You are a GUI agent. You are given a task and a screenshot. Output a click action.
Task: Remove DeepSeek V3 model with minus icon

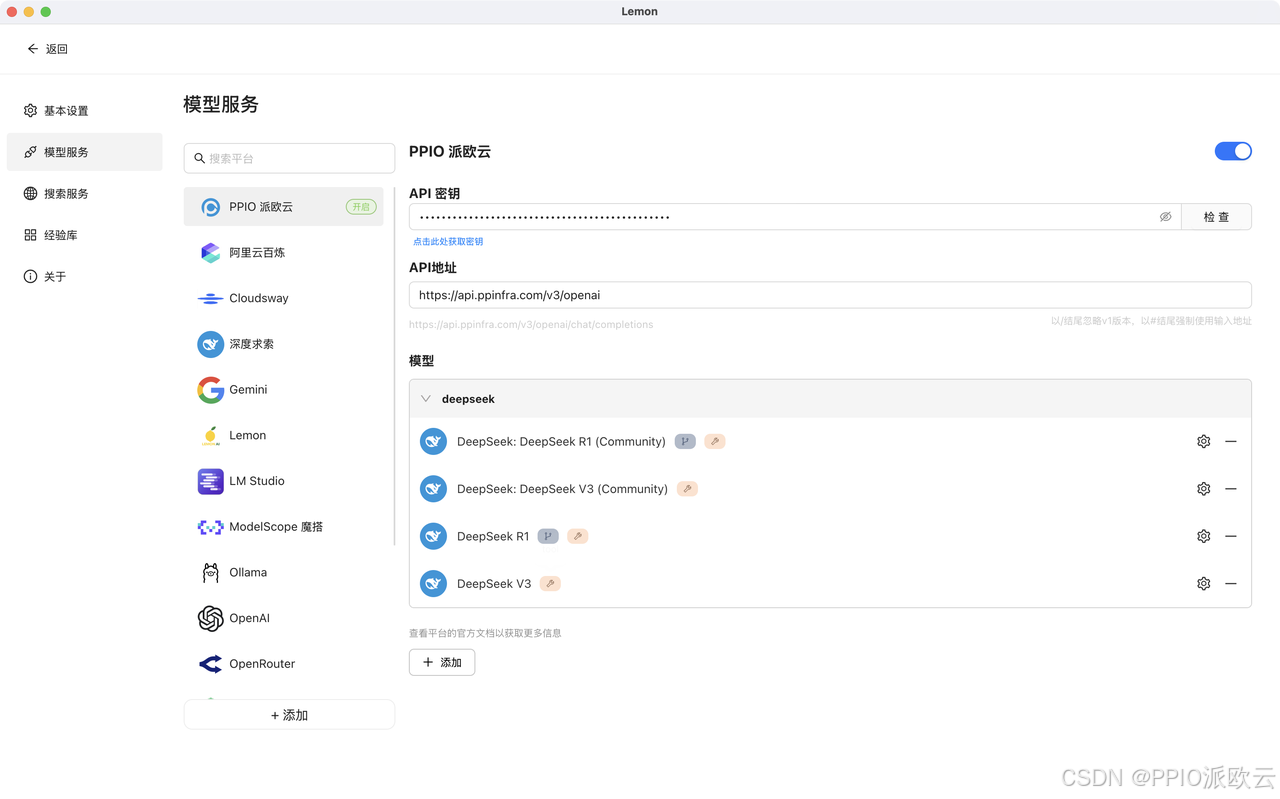point(1231,584)
